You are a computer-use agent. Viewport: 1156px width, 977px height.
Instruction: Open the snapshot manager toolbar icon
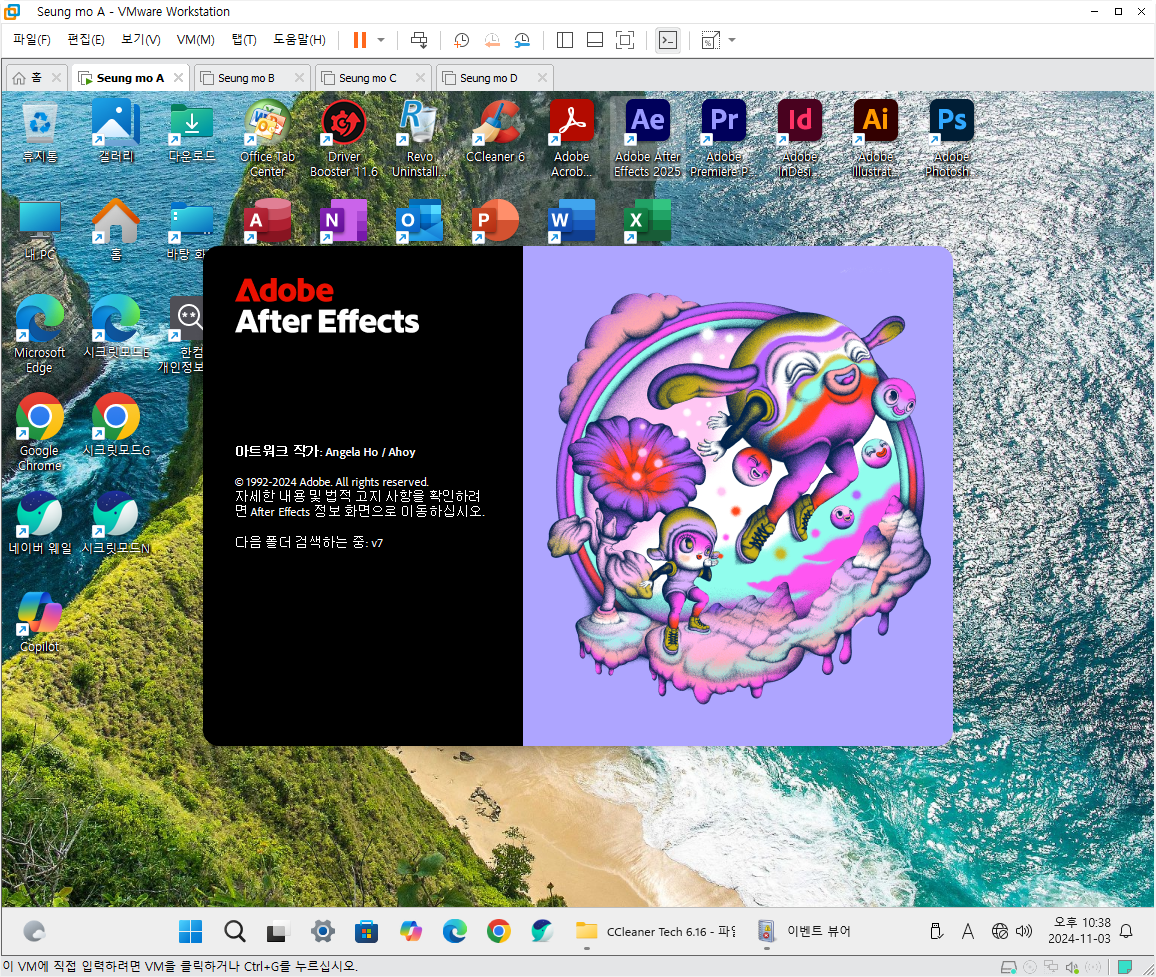pyautogui.click(x=522, y=40)
